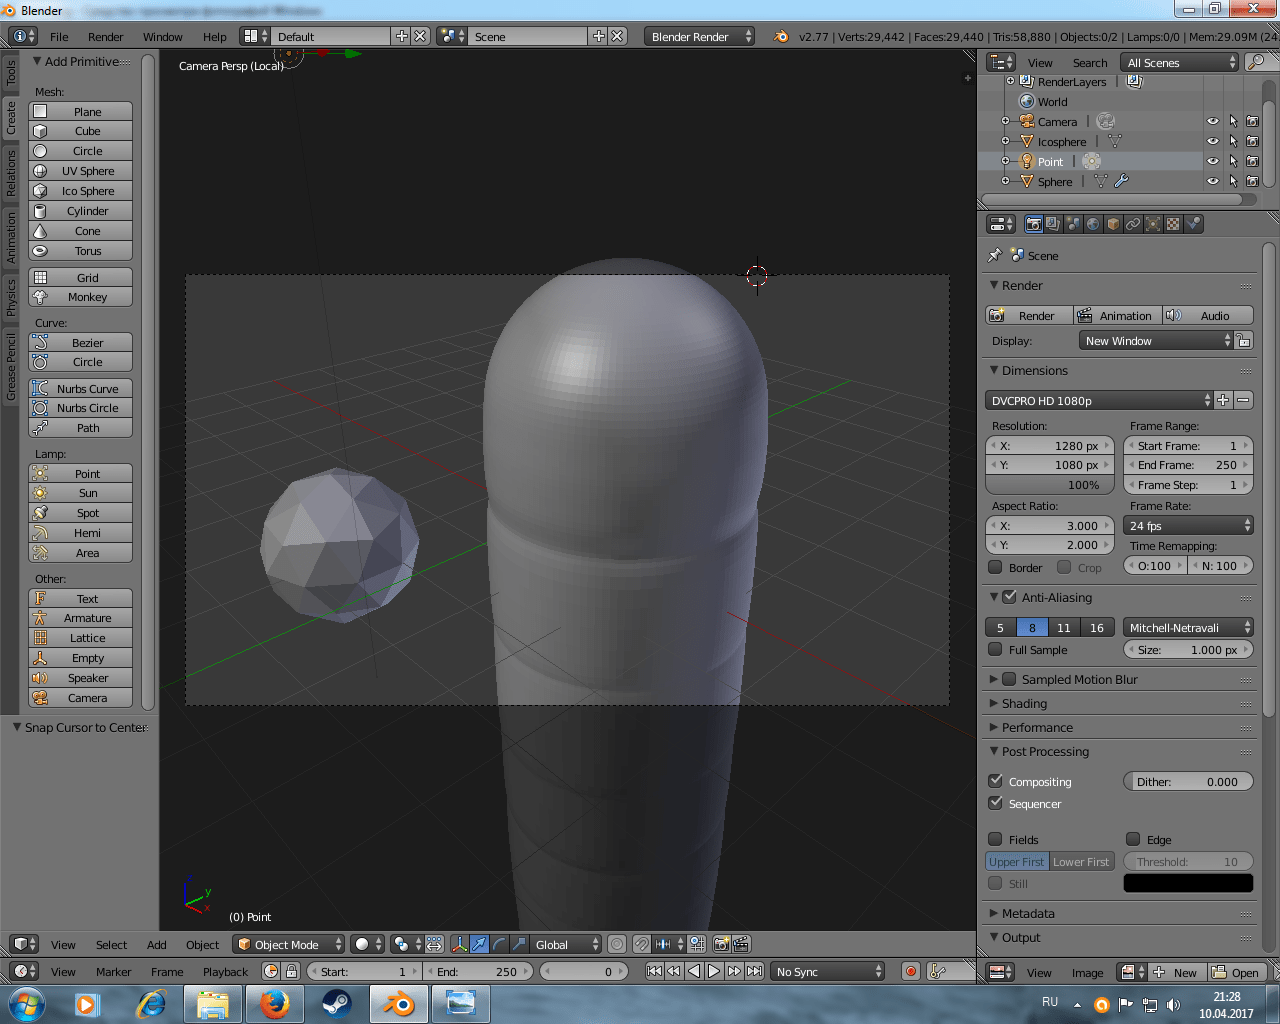Open the Object Mode dropdown
The width and height of the screenshot is (1280, 1024).
tap(288, 943)
